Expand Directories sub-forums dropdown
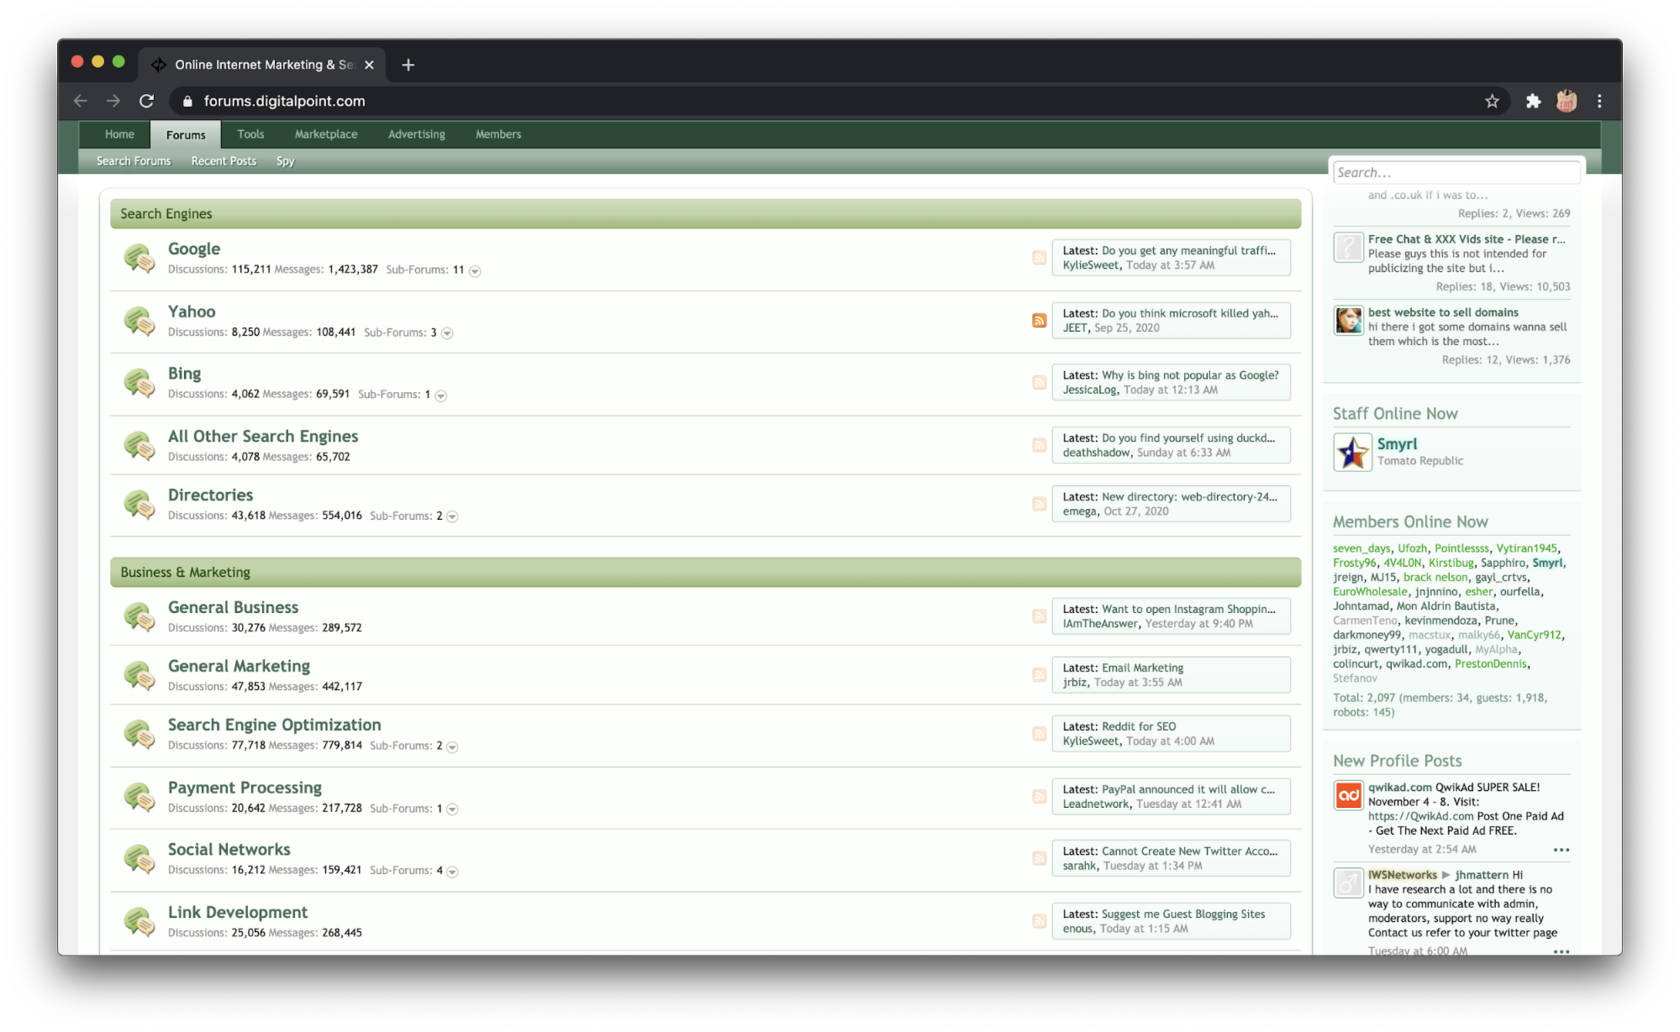This screenshot has width=1680, height=1032. pyautogui.click(x=452, y=517)
